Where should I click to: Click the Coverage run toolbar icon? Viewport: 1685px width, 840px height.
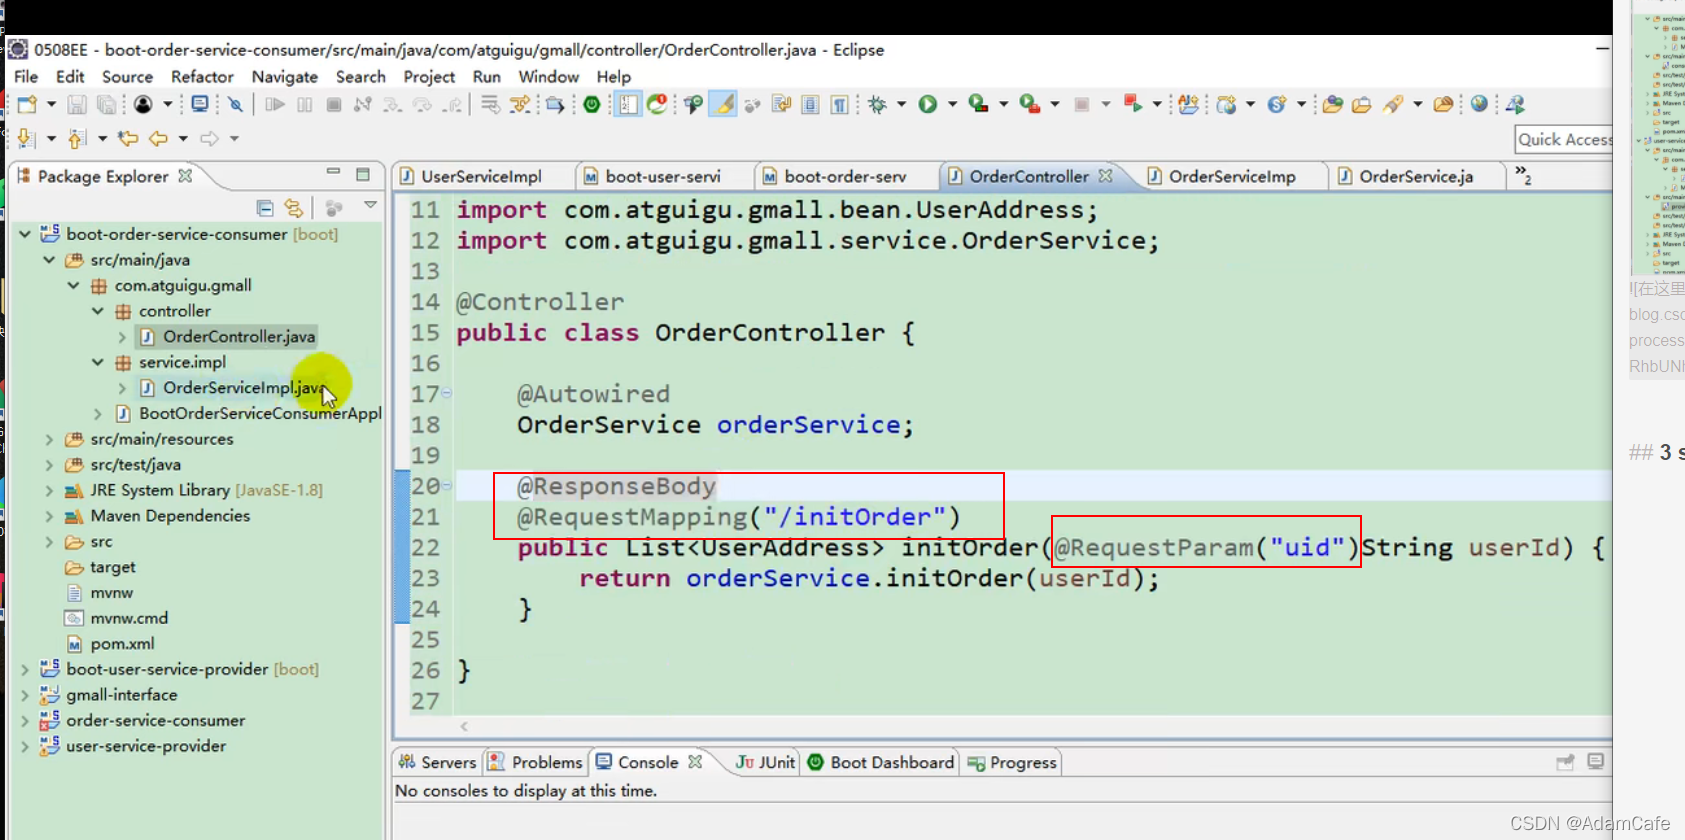click(978, 104)
